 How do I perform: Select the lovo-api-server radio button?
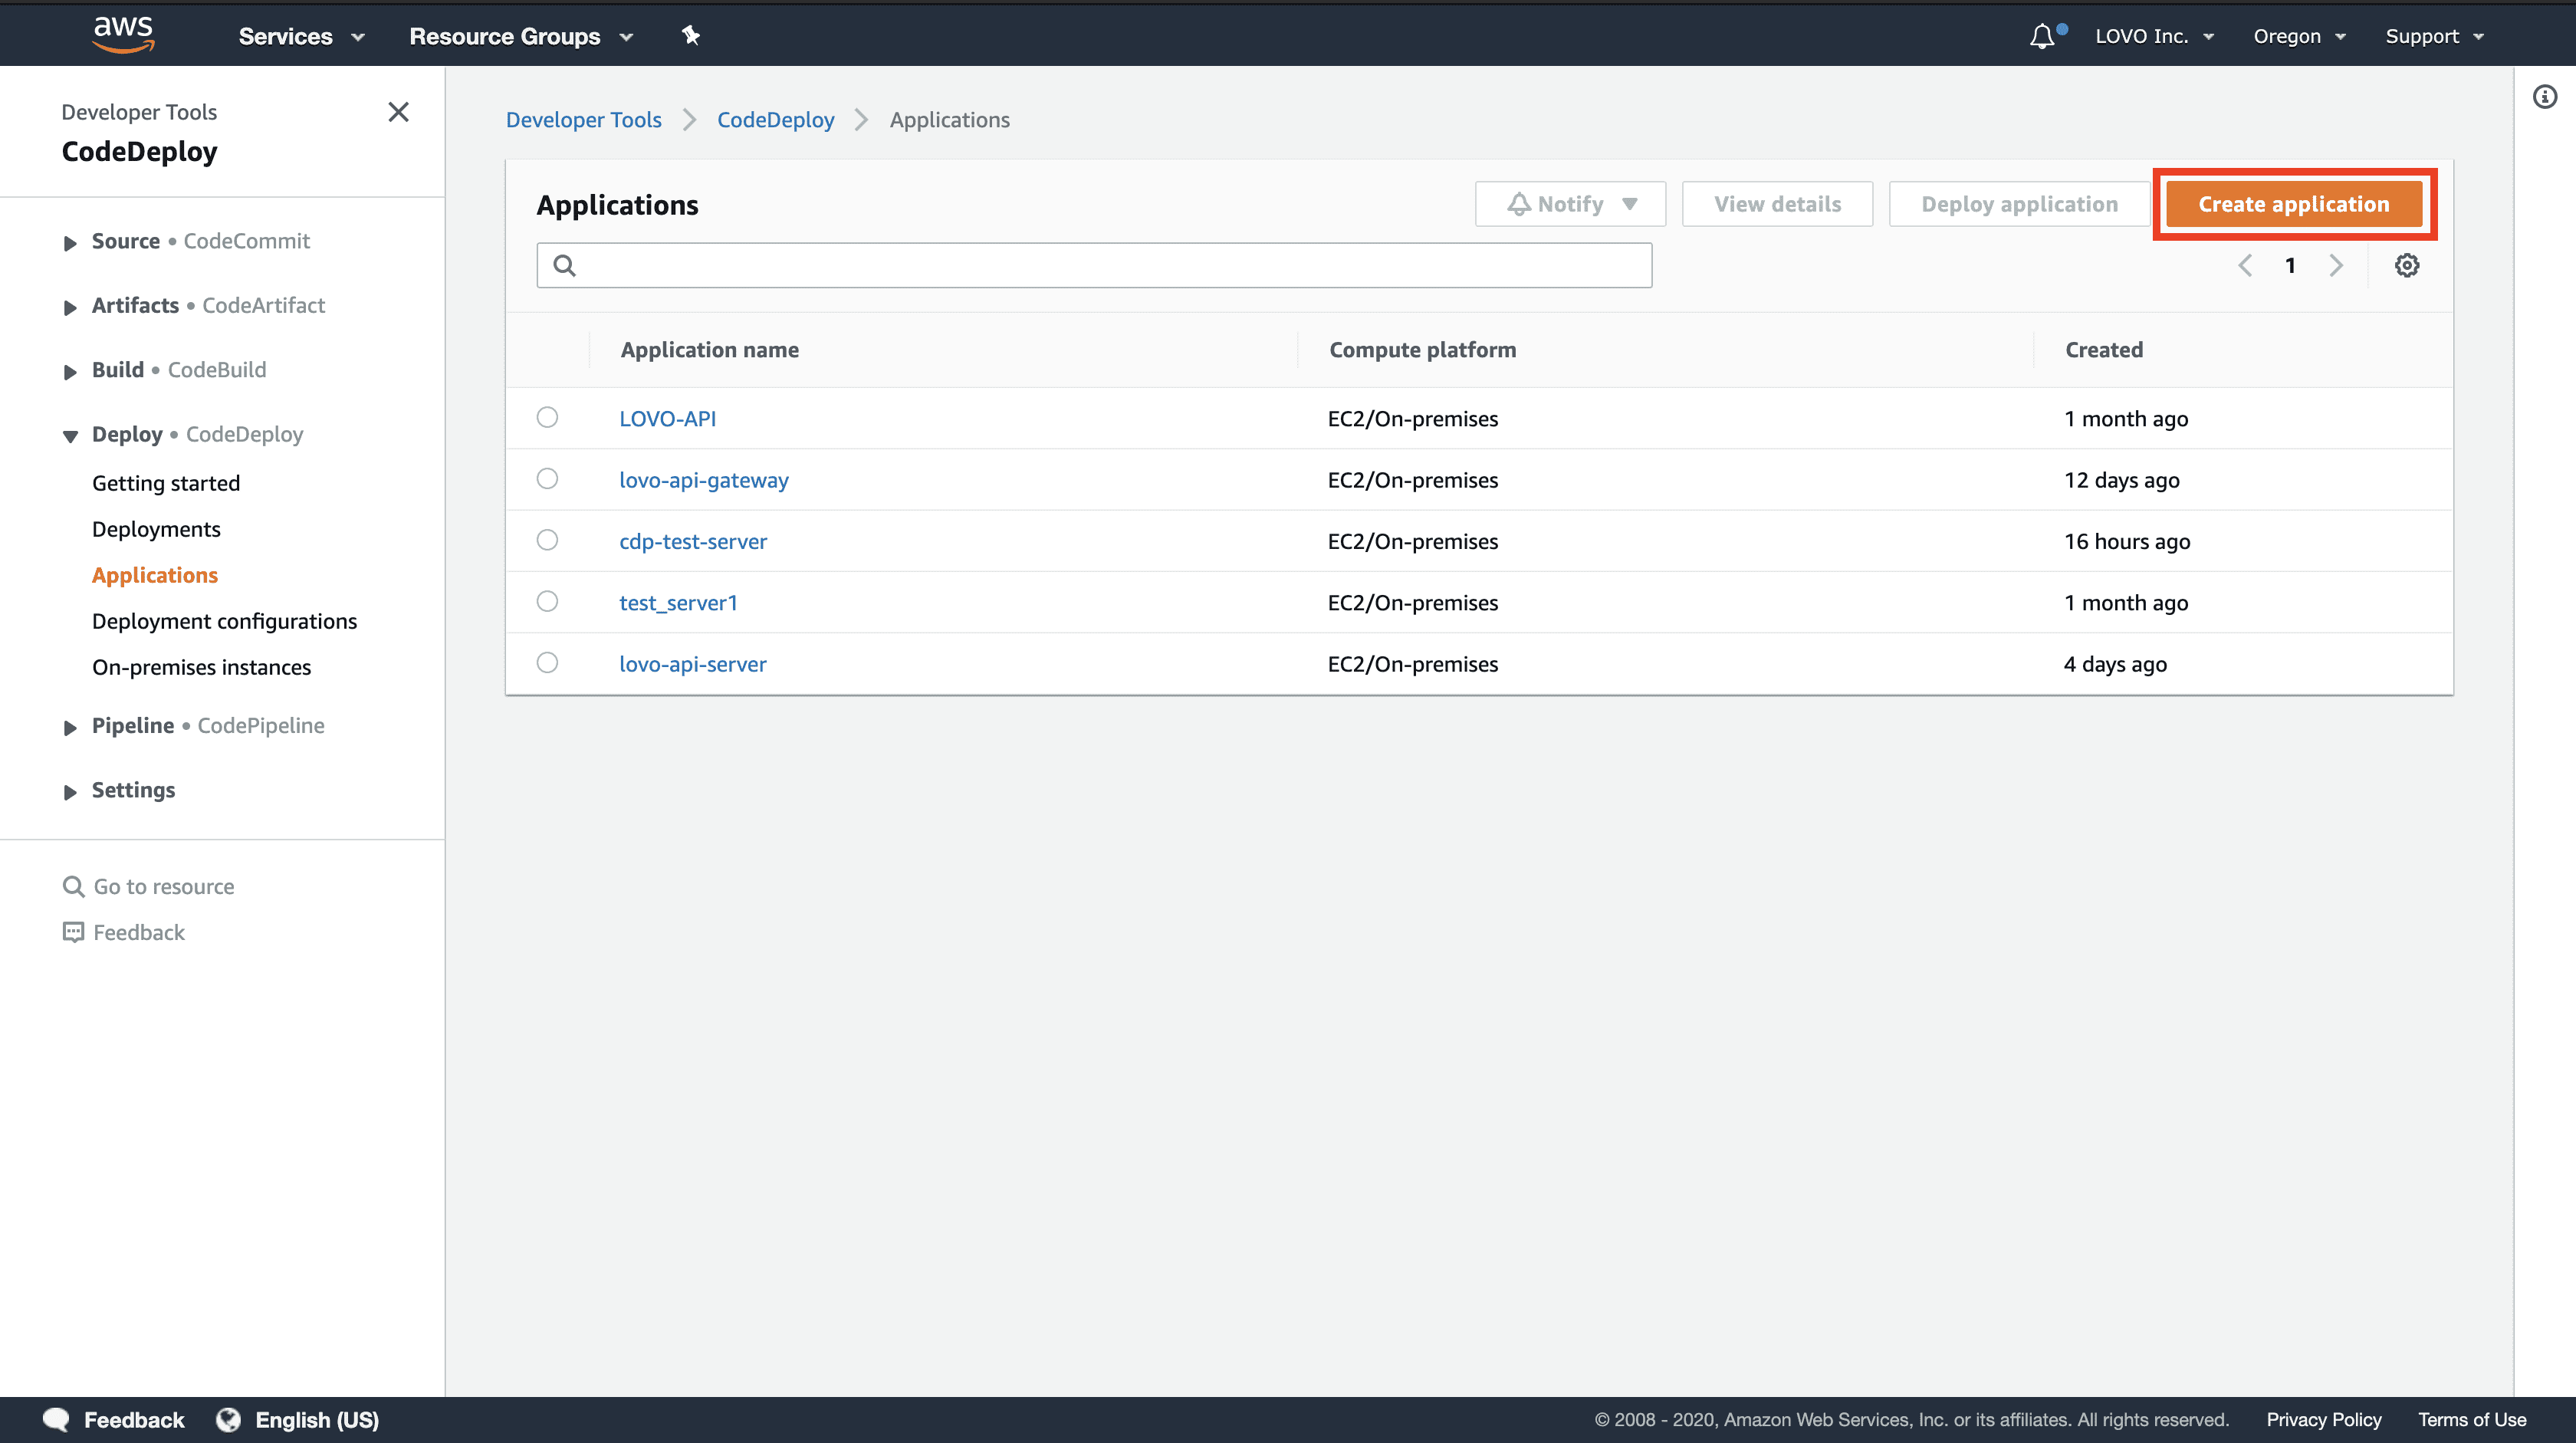coord(547,663)
